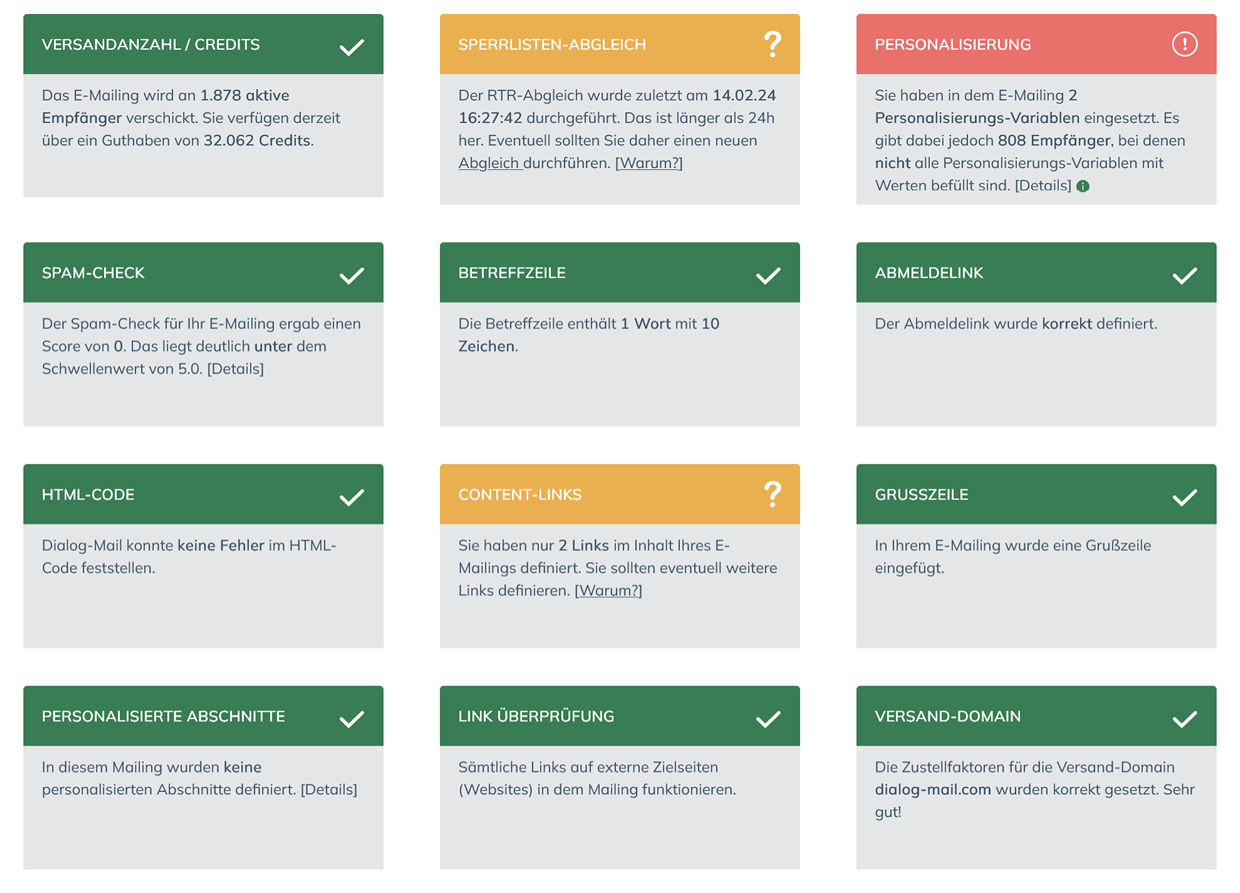Screen dimensions: 1240x893
Task: Click the Personalisierte Abschnitte header checkmark
Action: [x=351, y=719]
